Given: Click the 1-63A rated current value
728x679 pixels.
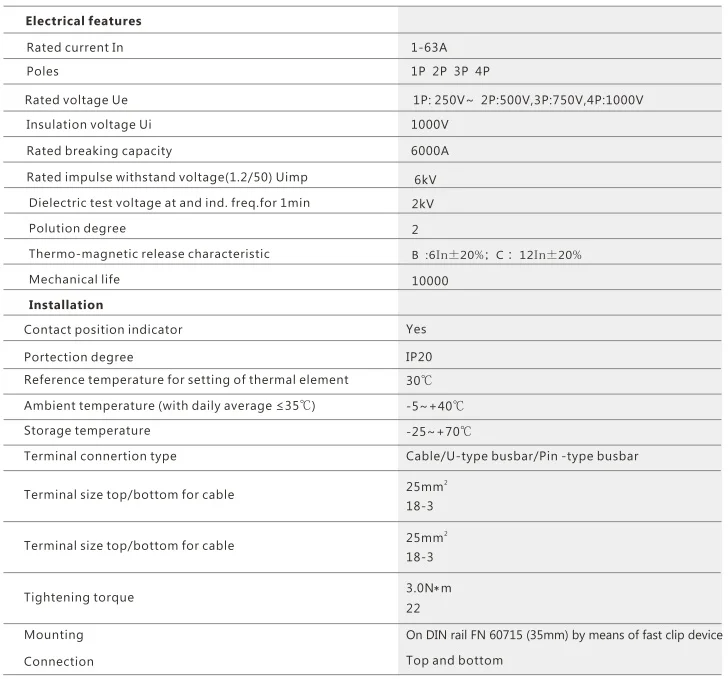Looking at the screenshot, I should 429,47.
